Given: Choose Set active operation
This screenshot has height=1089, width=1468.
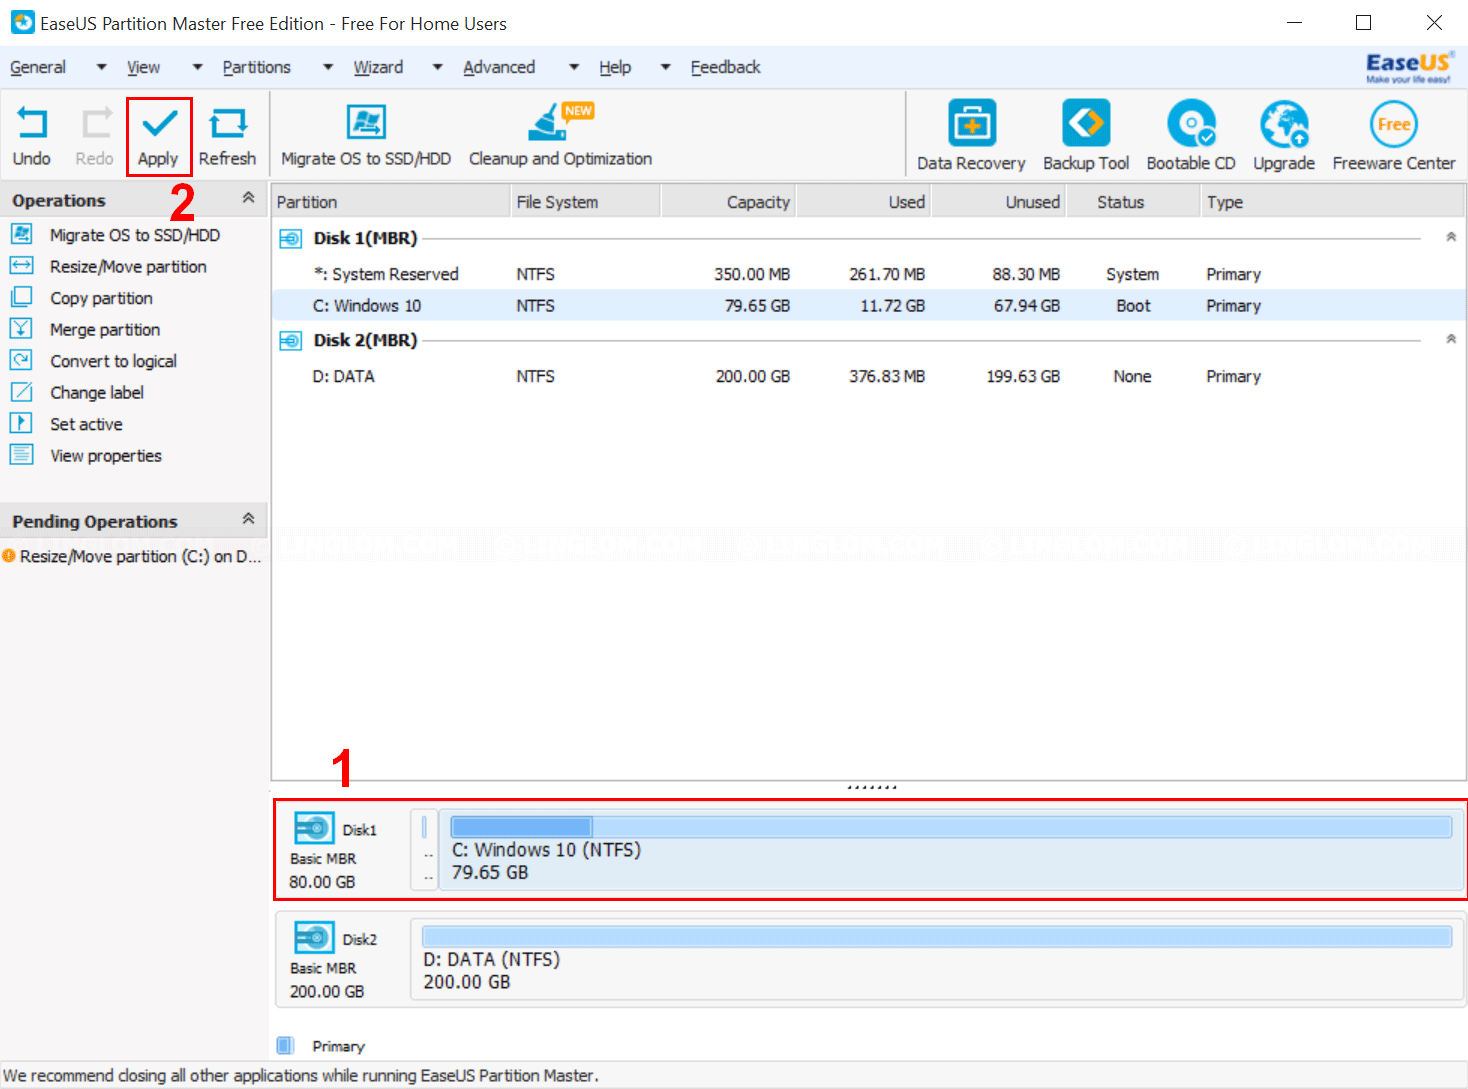Looking at the screenshot, I should pos(86,424).
